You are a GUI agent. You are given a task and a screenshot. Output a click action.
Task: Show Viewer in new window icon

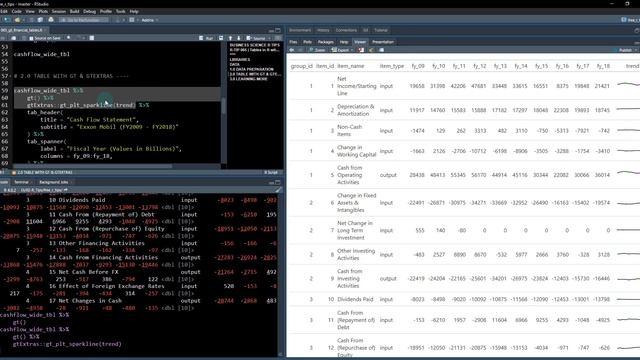click(x=382, y=50)
